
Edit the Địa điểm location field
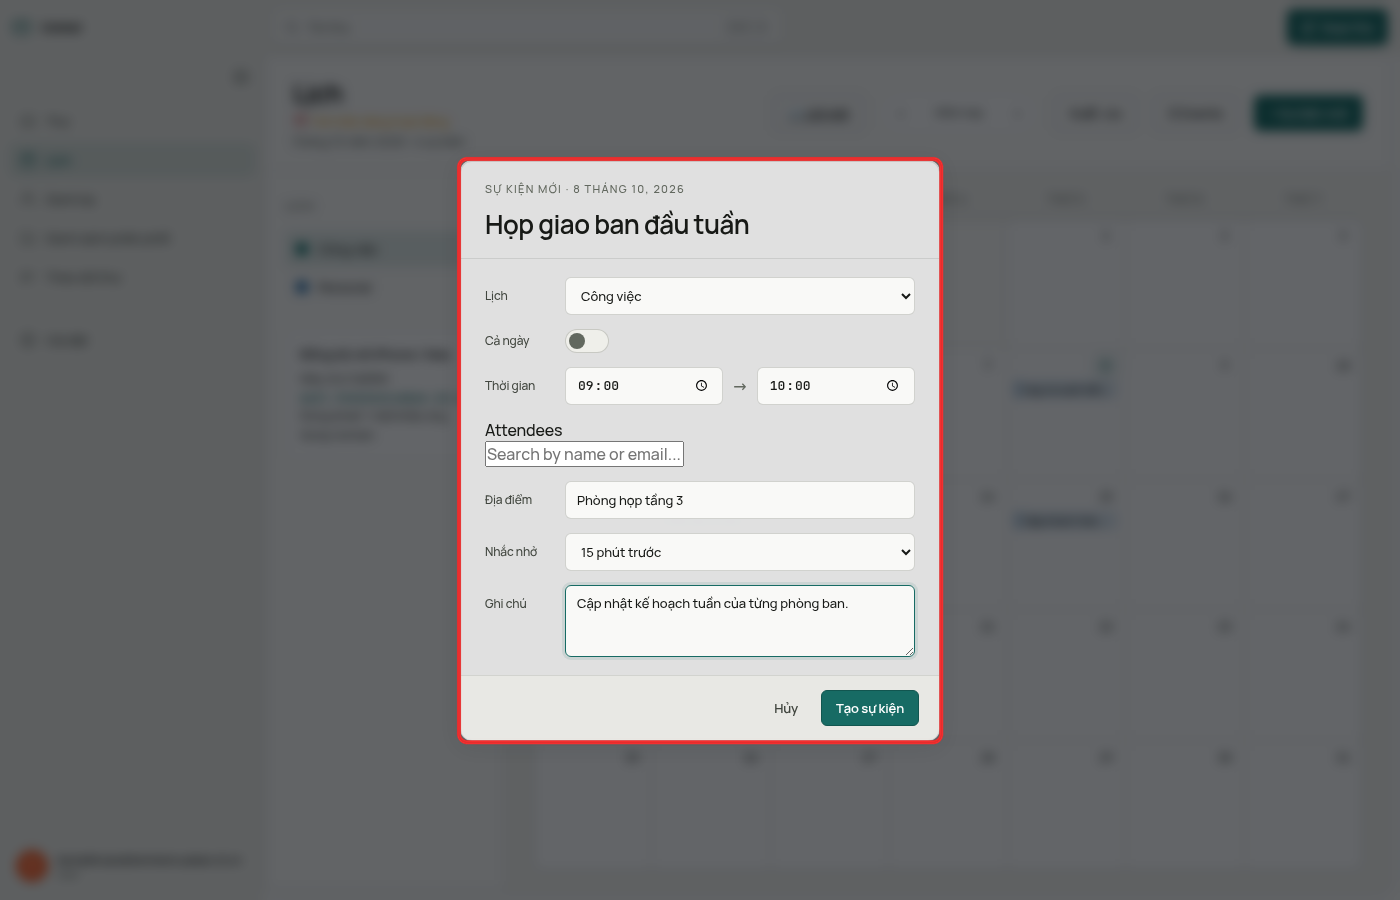tap(740, 500)
